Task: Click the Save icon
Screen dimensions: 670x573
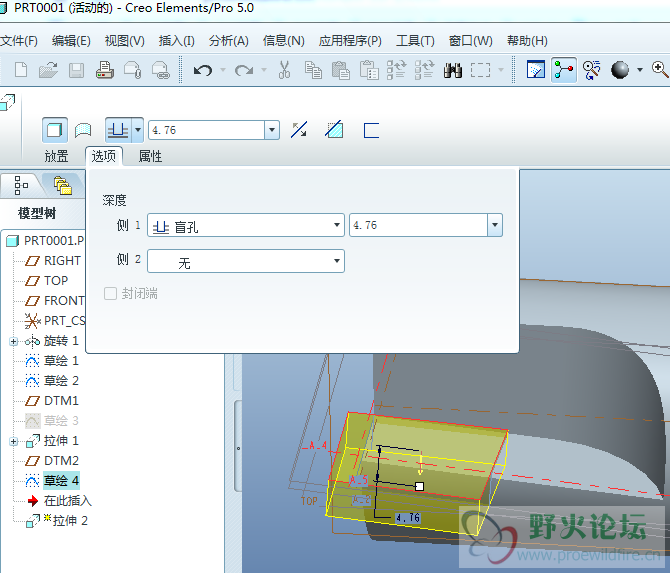Action: pos(76,70)
